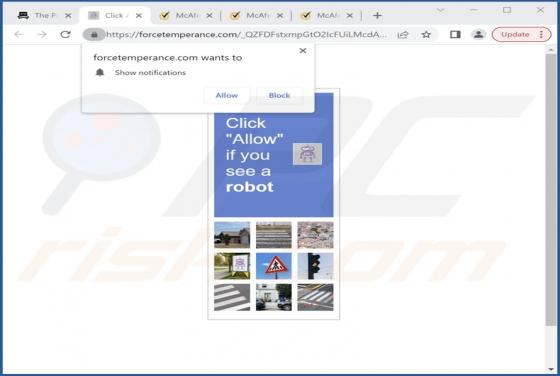Open the Update menu three dots

[541, 35]
